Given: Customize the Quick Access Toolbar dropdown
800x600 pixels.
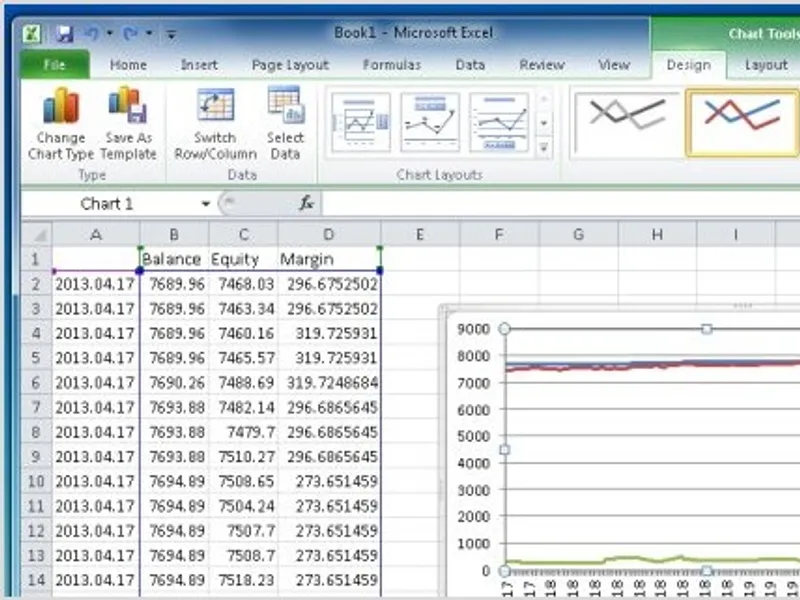Looking at the screenshot, I should pyautogui.click(x=171, y=34).
